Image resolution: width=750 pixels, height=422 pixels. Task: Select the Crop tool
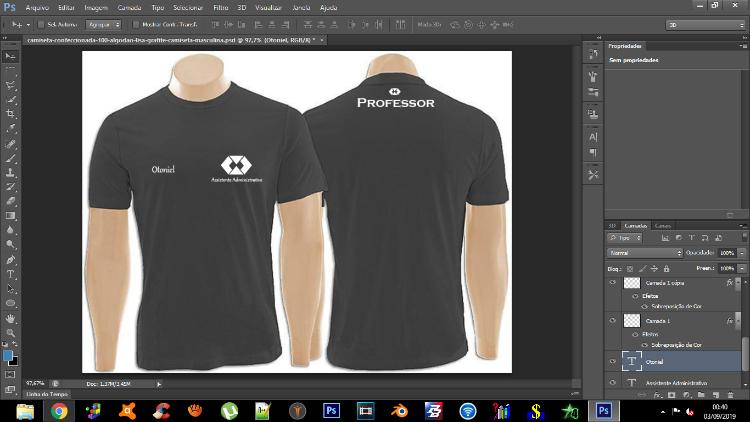pos(11,114)
